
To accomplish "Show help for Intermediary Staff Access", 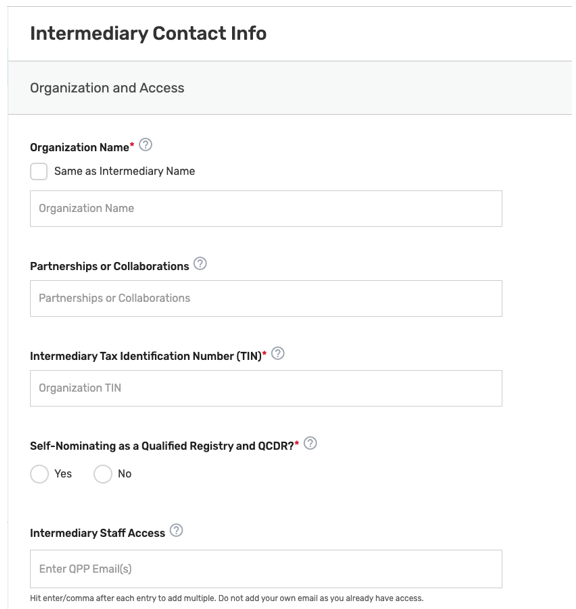I will pyautogui.click(x=176, y=531).
